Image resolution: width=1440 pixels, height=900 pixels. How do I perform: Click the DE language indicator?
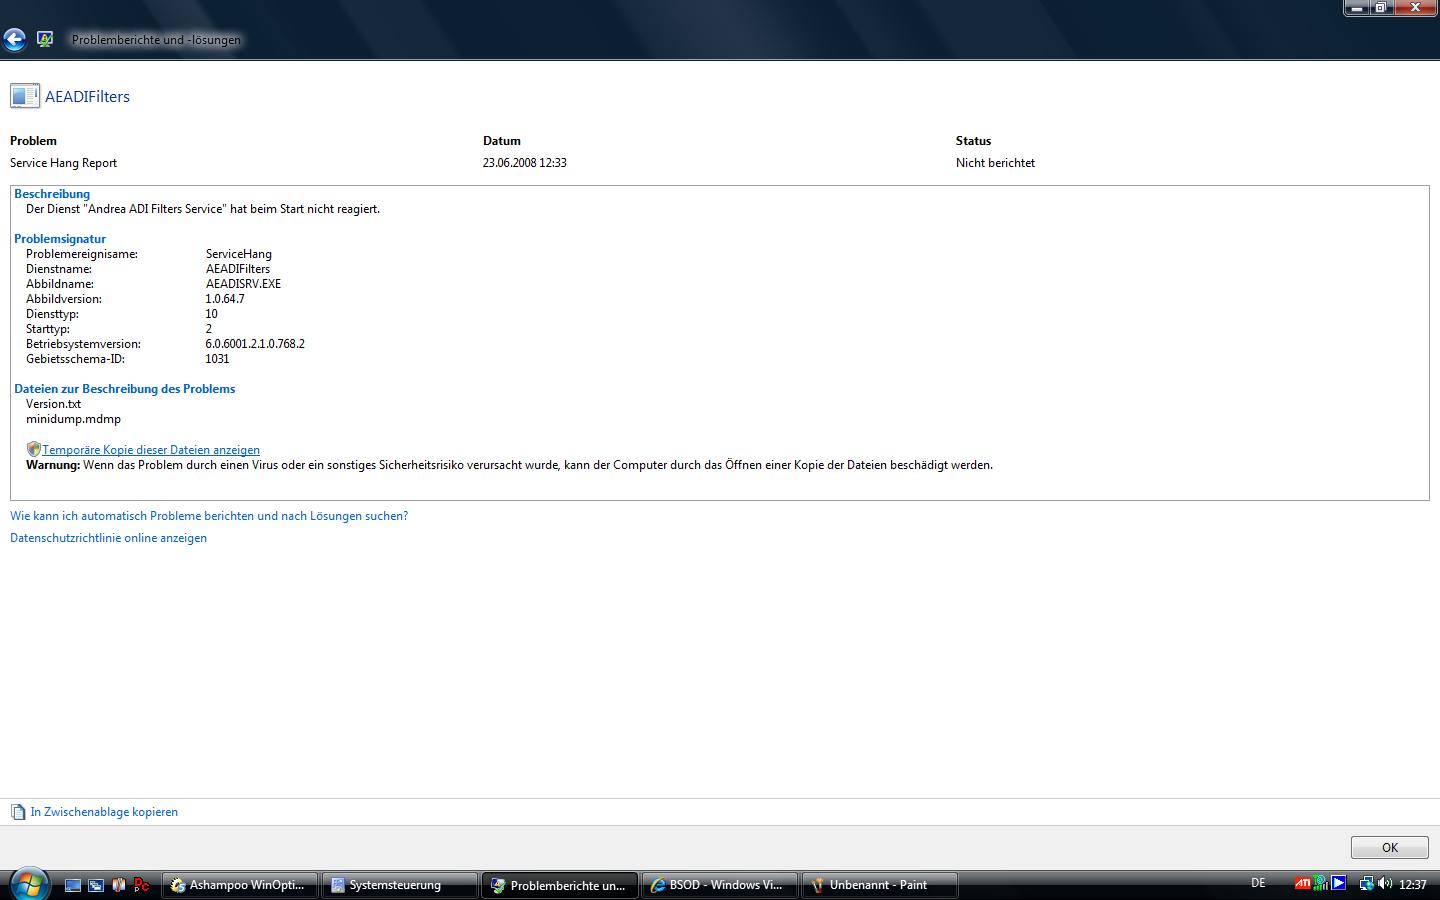click(1258, 883)
